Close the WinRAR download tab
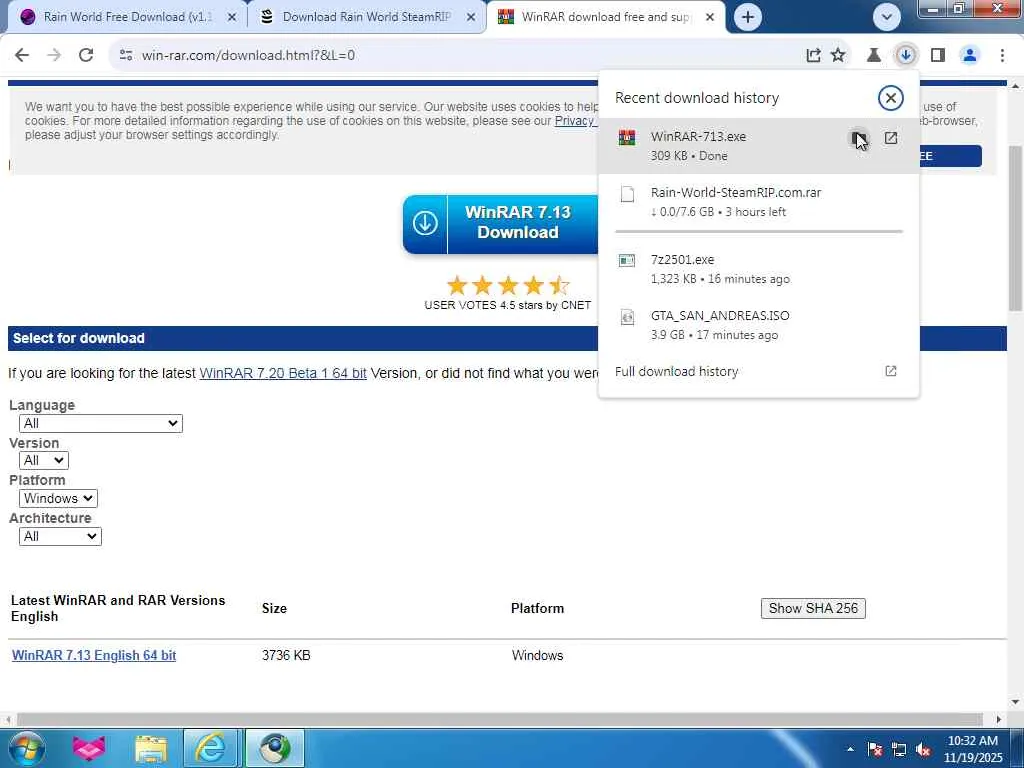Viewport: 1024px width, 768px height. pyautogui.click(x=710, y=18)
